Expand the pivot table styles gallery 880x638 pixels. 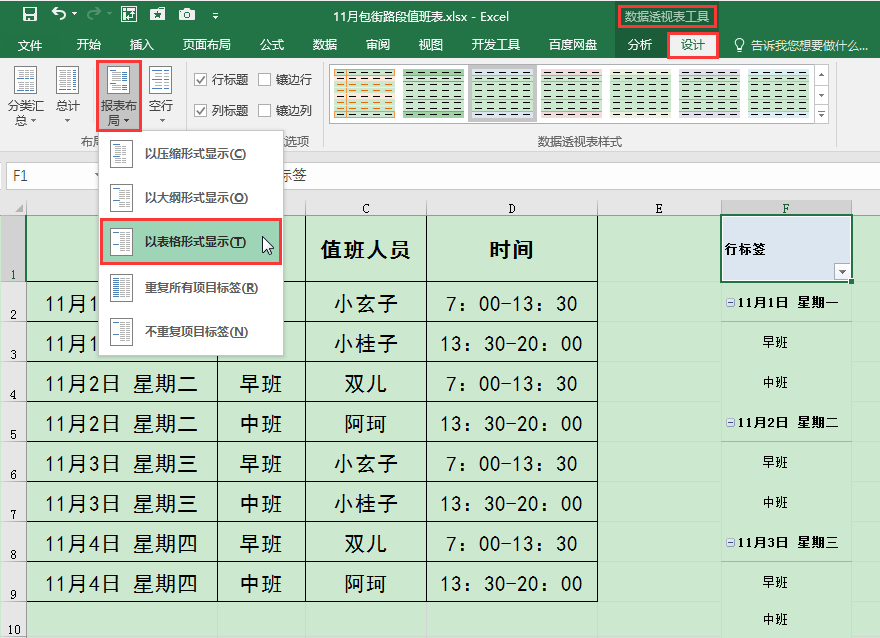coord(822,117)
